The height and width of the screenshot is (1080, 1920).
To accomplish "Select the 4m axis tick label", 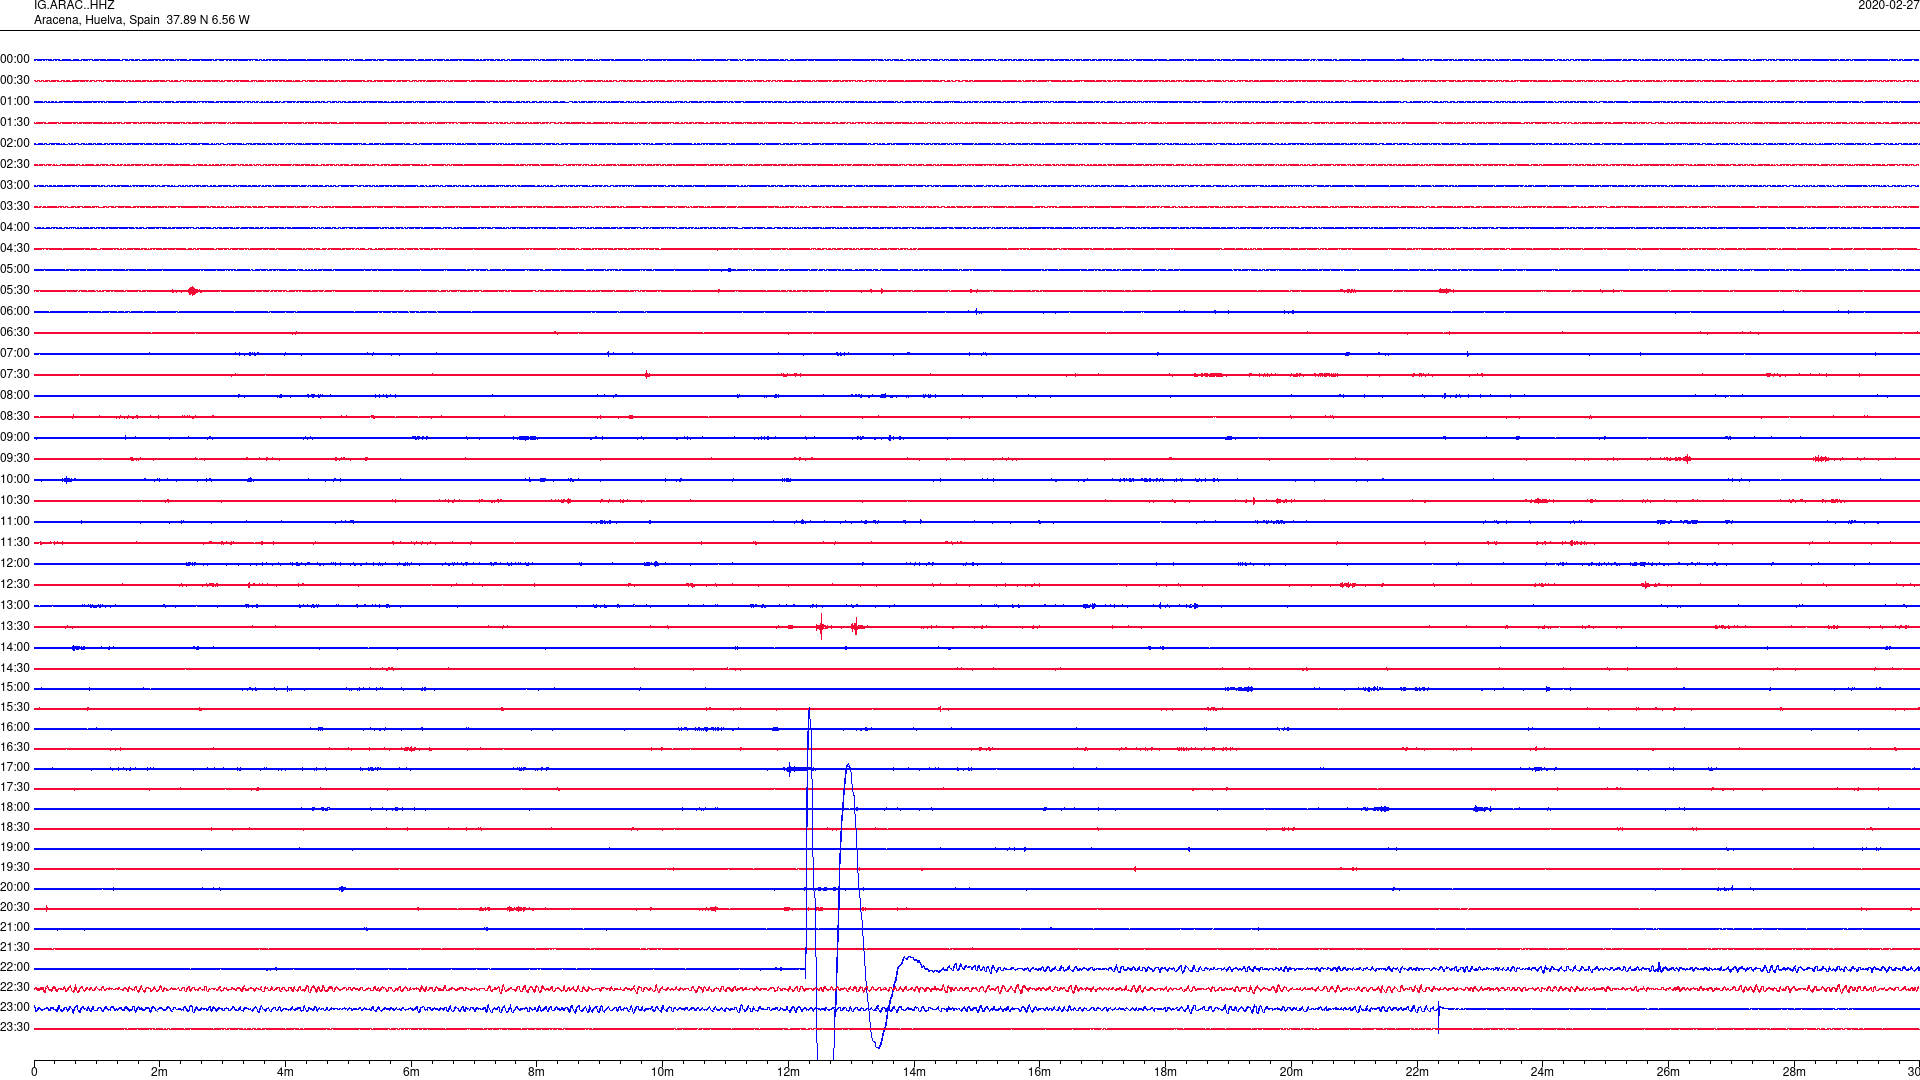I will (285, 1072).
